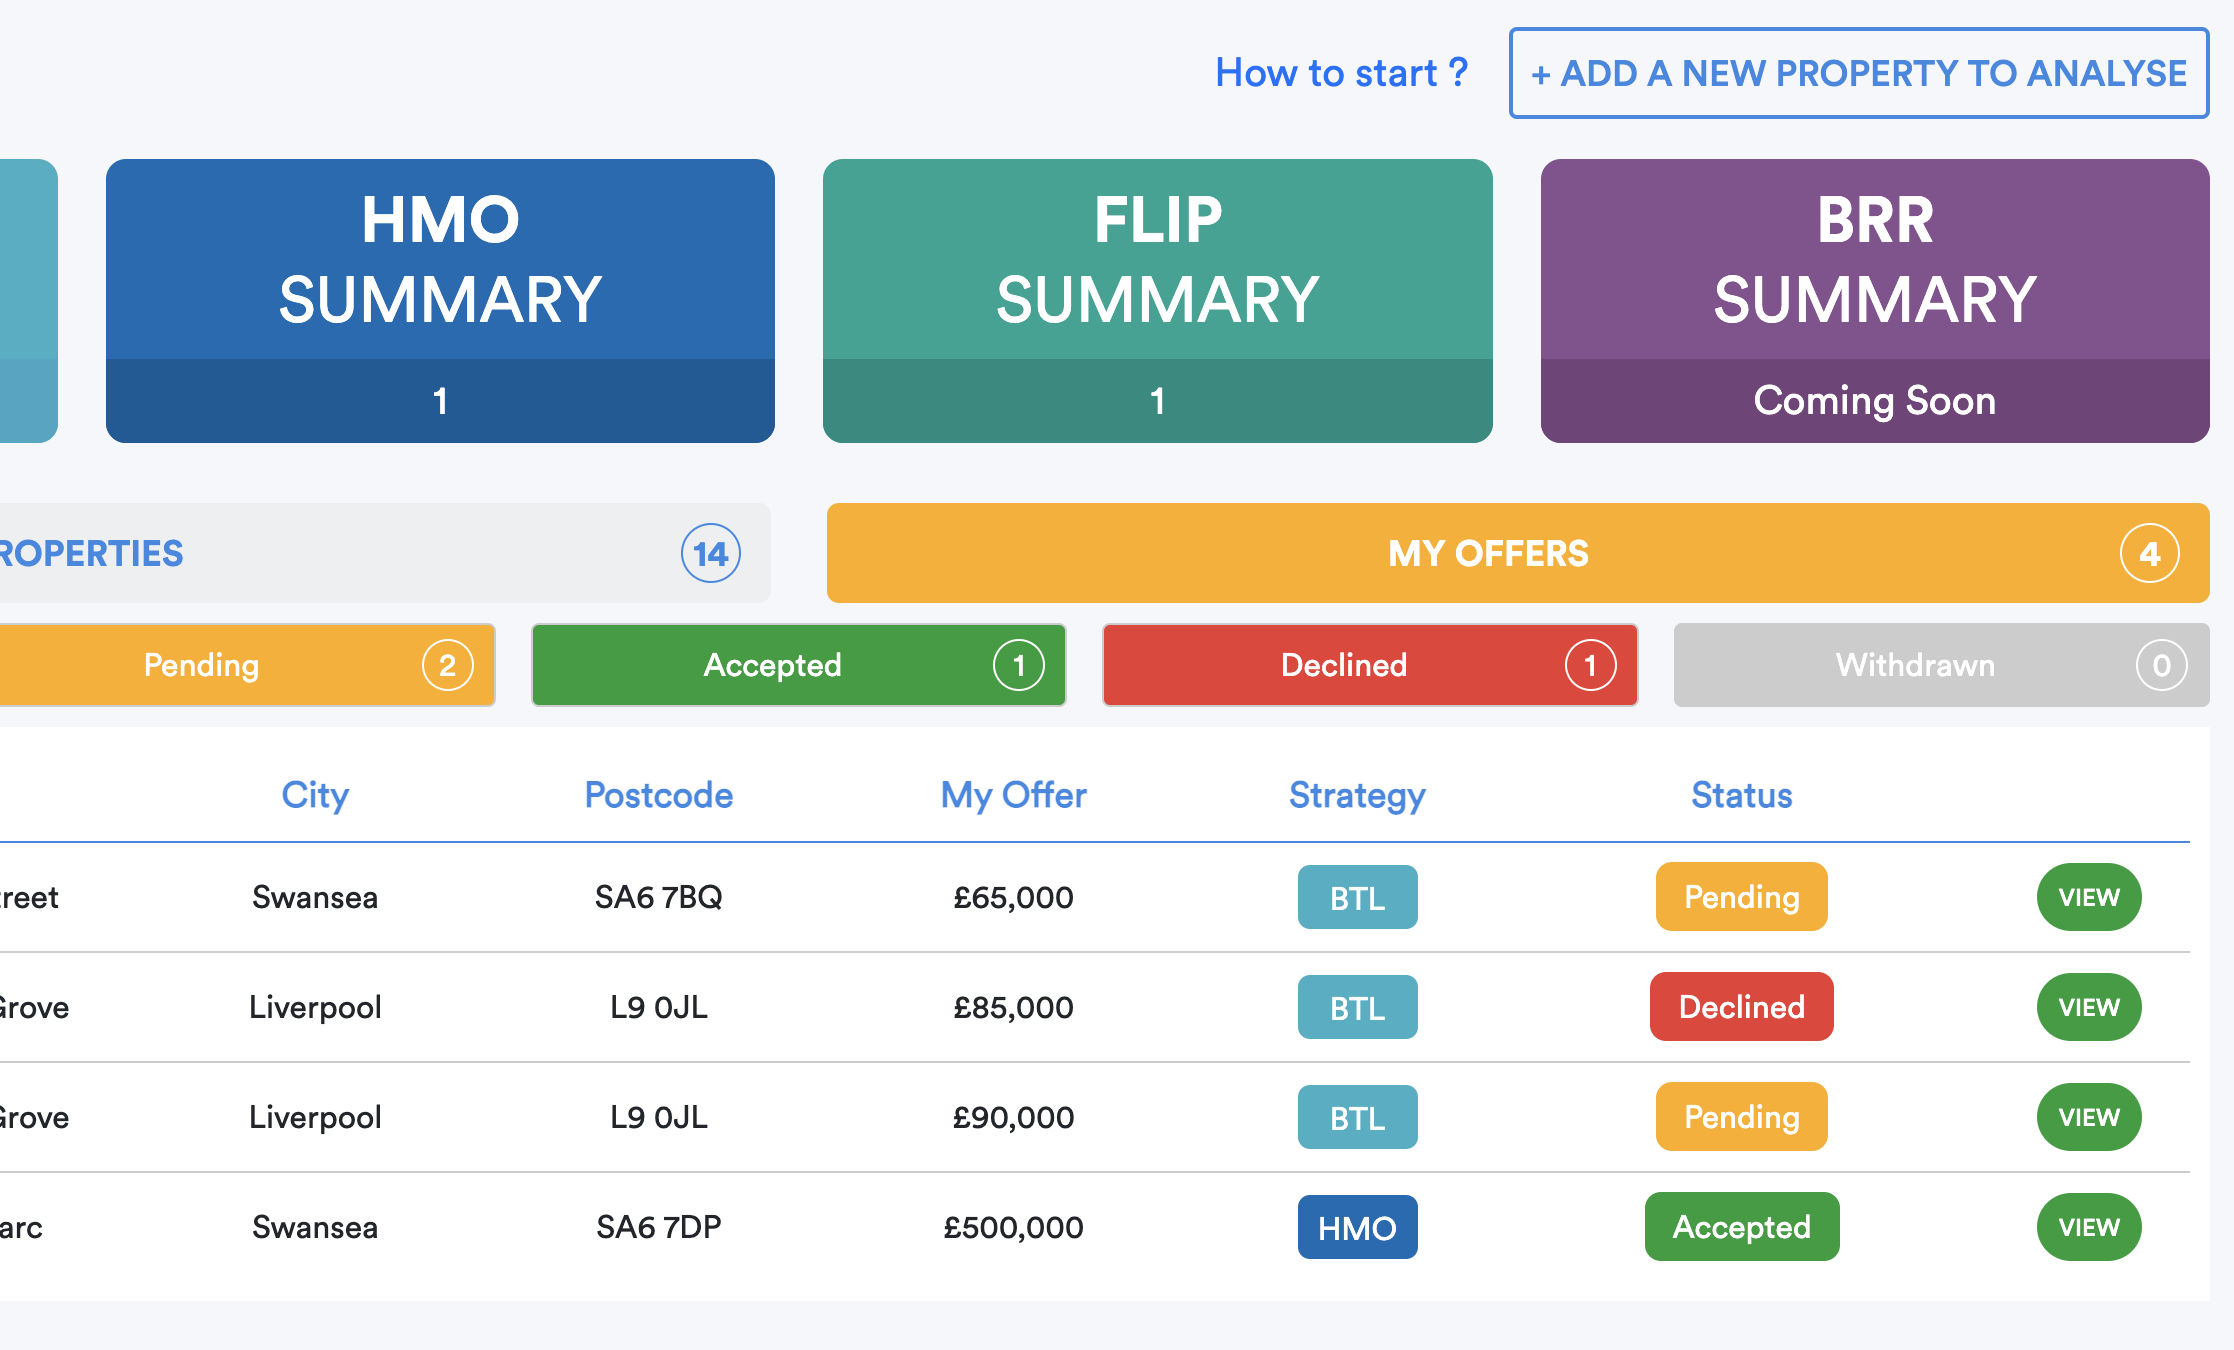Viewport: 2234px width, 1350px height.
Task: Filter offers by Accepted status
Action: pos(772,665)
